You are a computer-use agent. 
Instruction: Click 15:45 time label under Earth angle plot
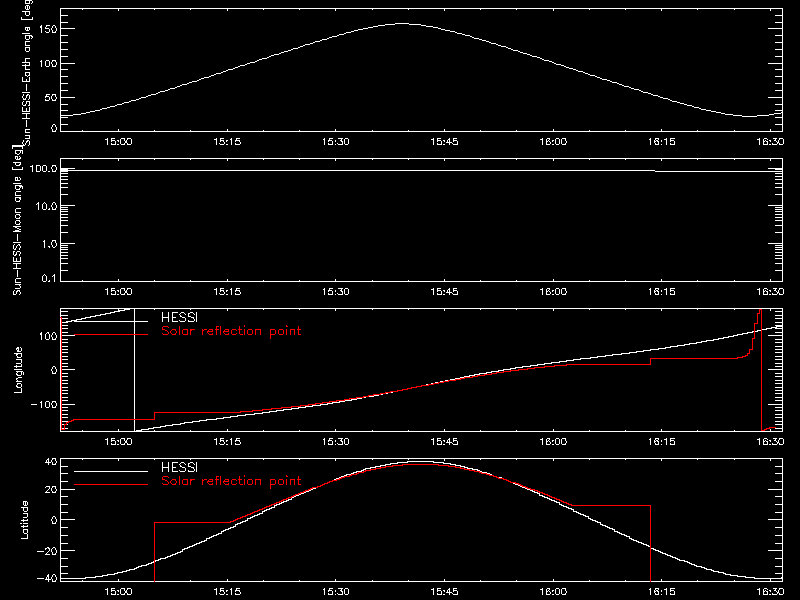point(444,142)
